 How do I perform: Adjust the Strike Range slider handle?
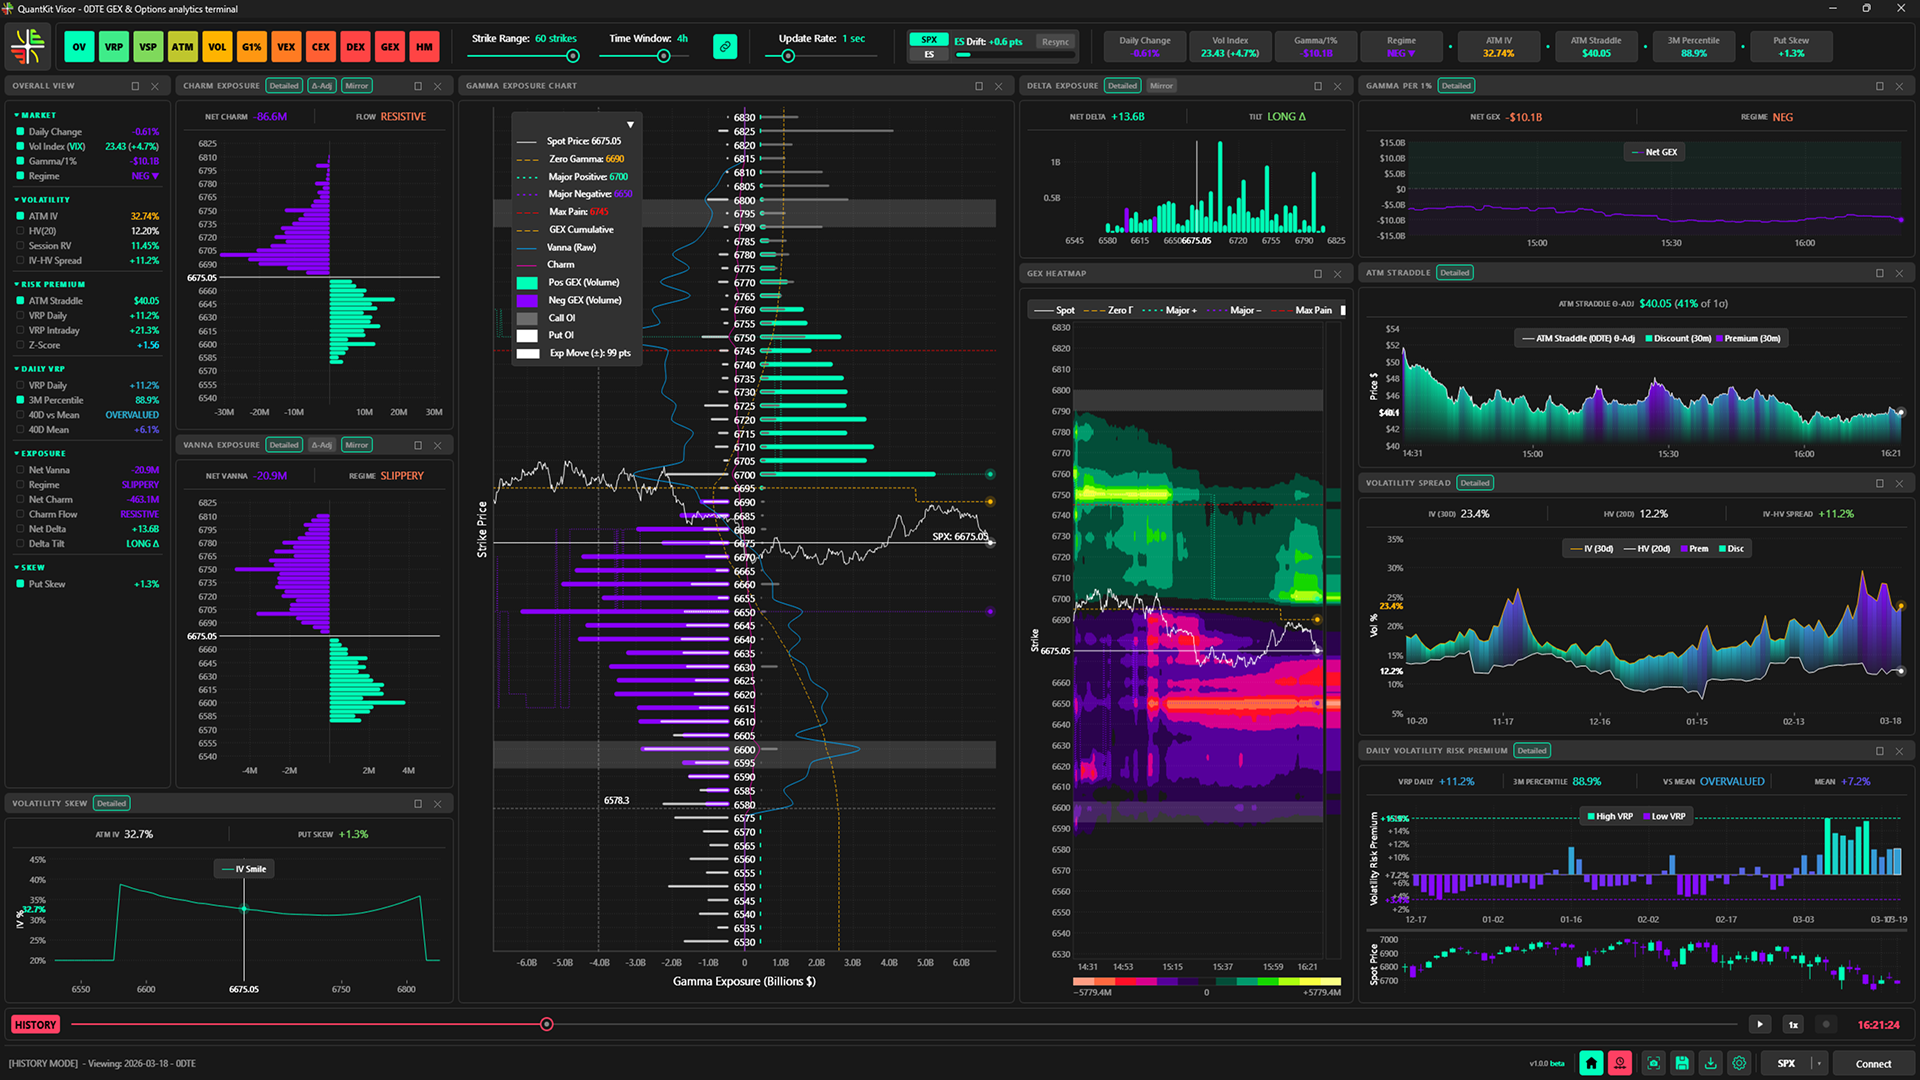point(572,56)
